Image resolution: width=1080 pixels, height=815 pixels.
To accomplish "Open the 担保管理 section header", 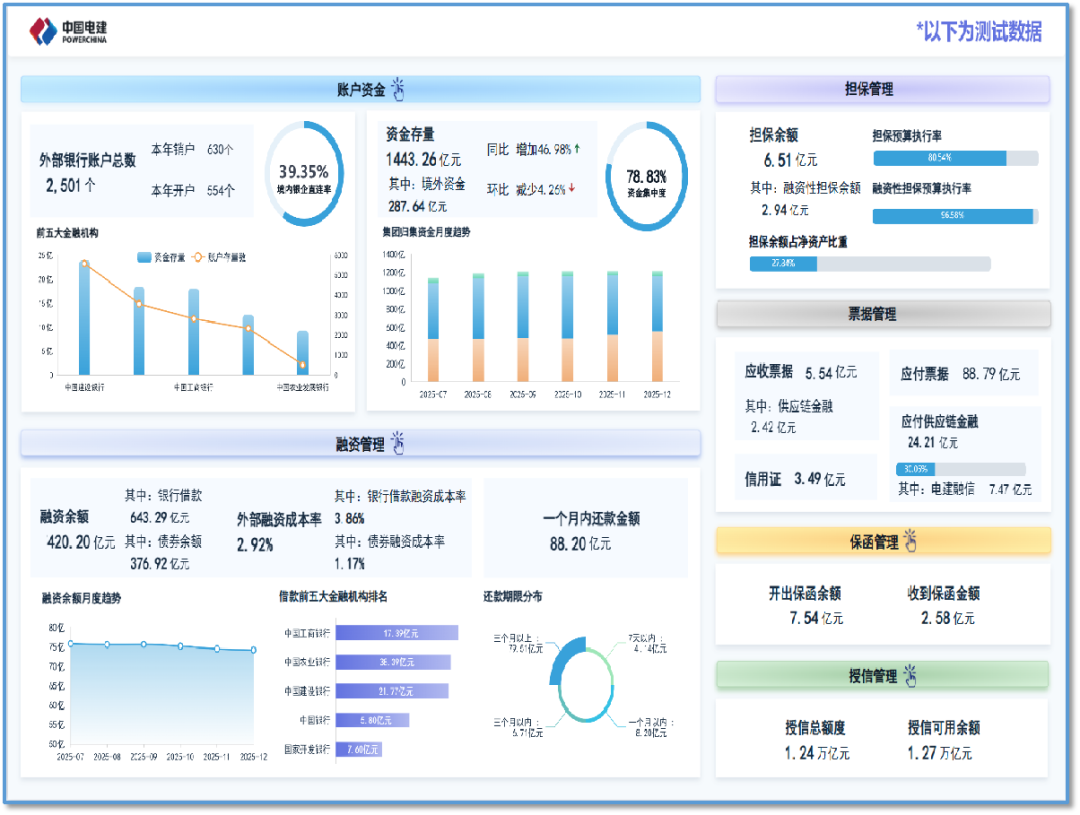I will 882,89.
